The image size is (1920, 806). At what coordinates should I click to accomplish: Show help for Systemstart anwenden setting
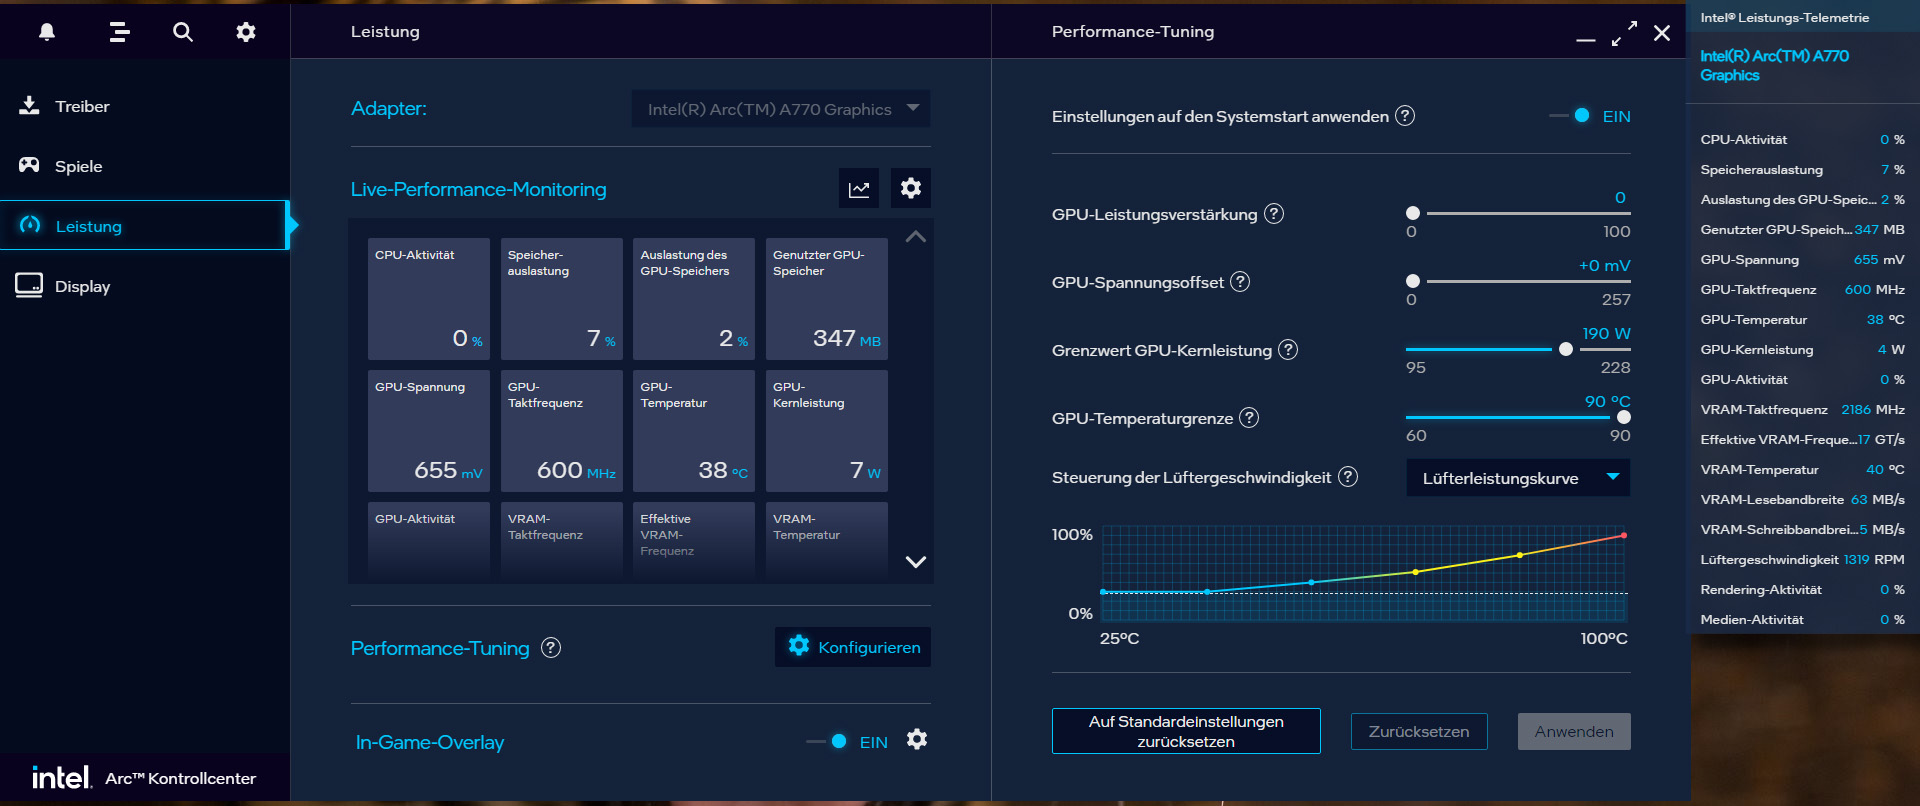pyautogui.click(x=1405, y=116)
